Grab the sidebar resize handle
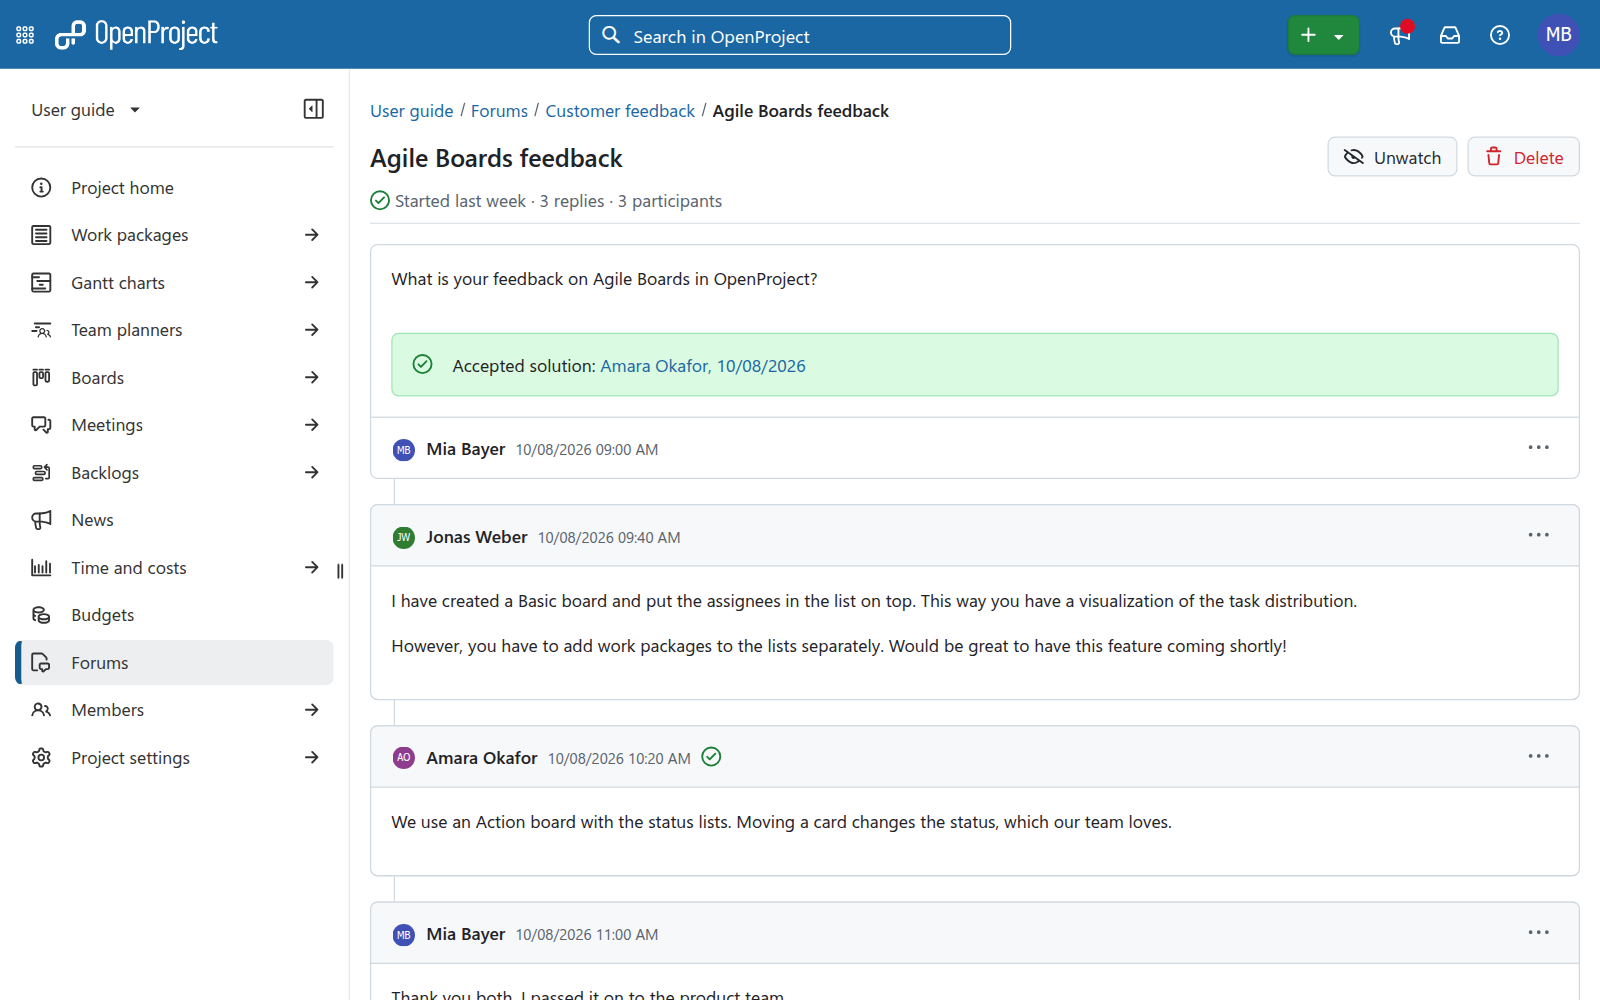Image resolution: width=1600 pixels, height=1000 pixels. (340, 571)
